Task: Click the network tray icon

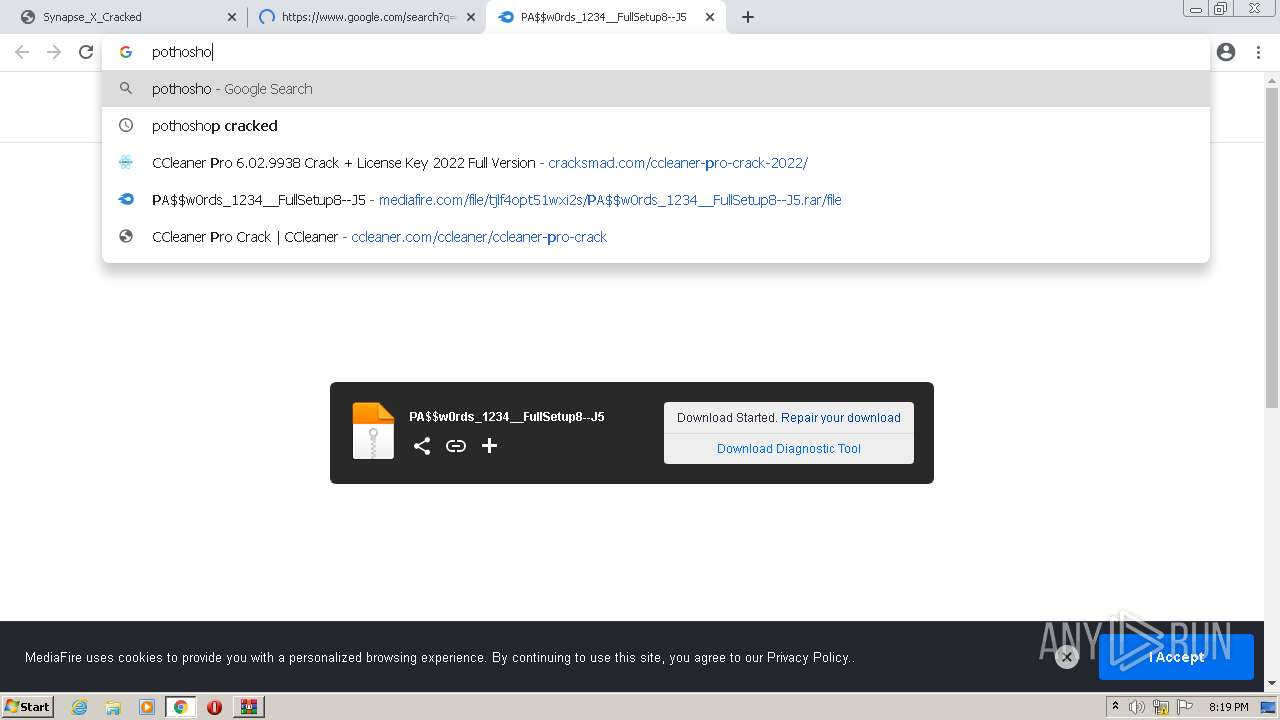Action: pos(1161,707)
